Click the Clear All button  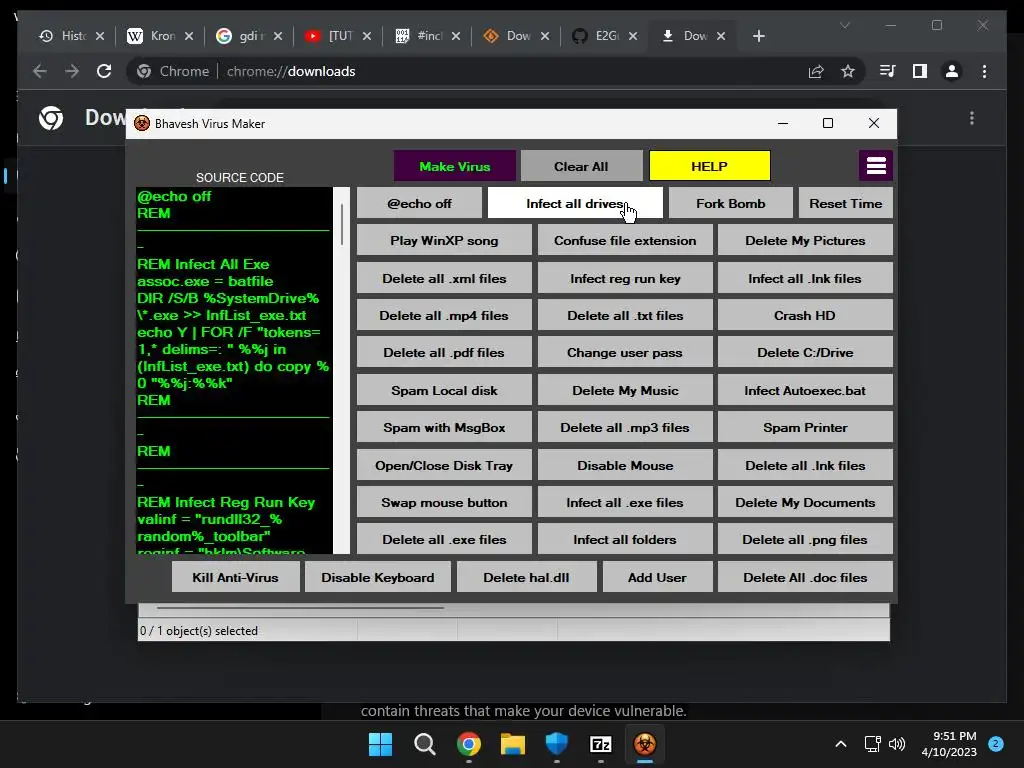[x=581, y=166]
